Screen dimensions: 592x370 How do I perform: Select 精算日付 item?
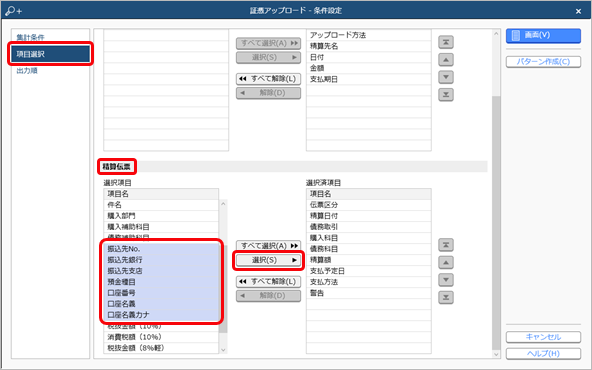pos(368,216)
